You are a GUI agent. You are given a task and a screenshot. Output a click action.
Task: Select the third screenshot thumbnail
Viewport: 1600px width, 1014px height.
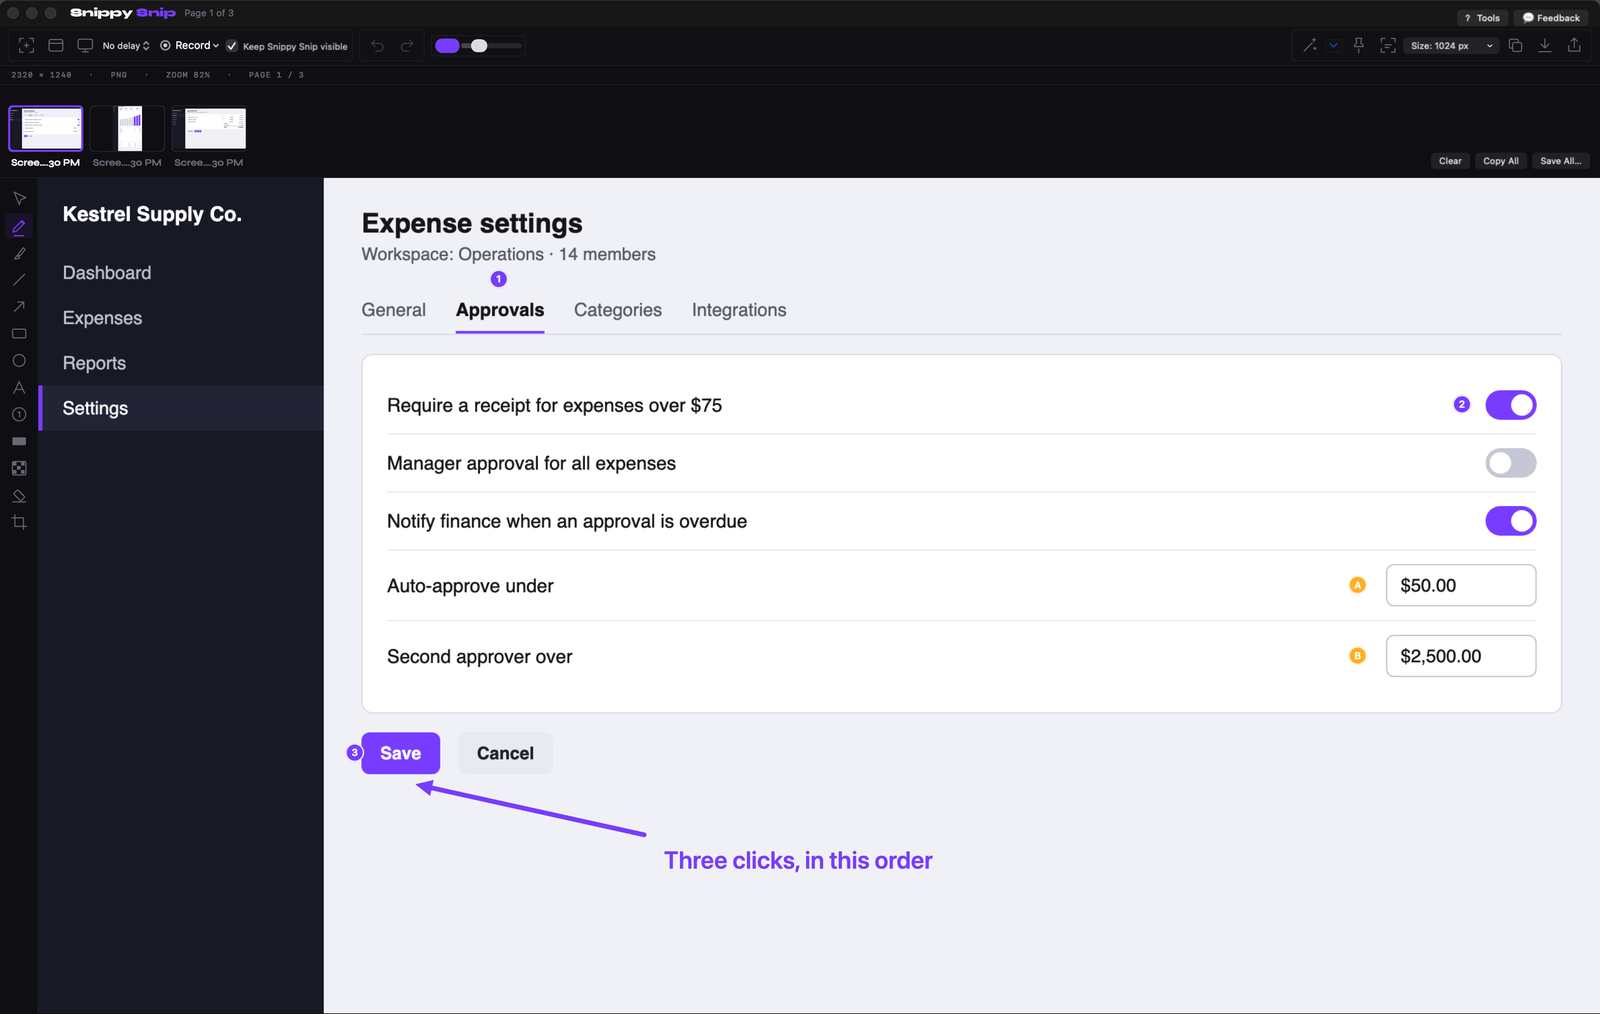coord(209,129)
